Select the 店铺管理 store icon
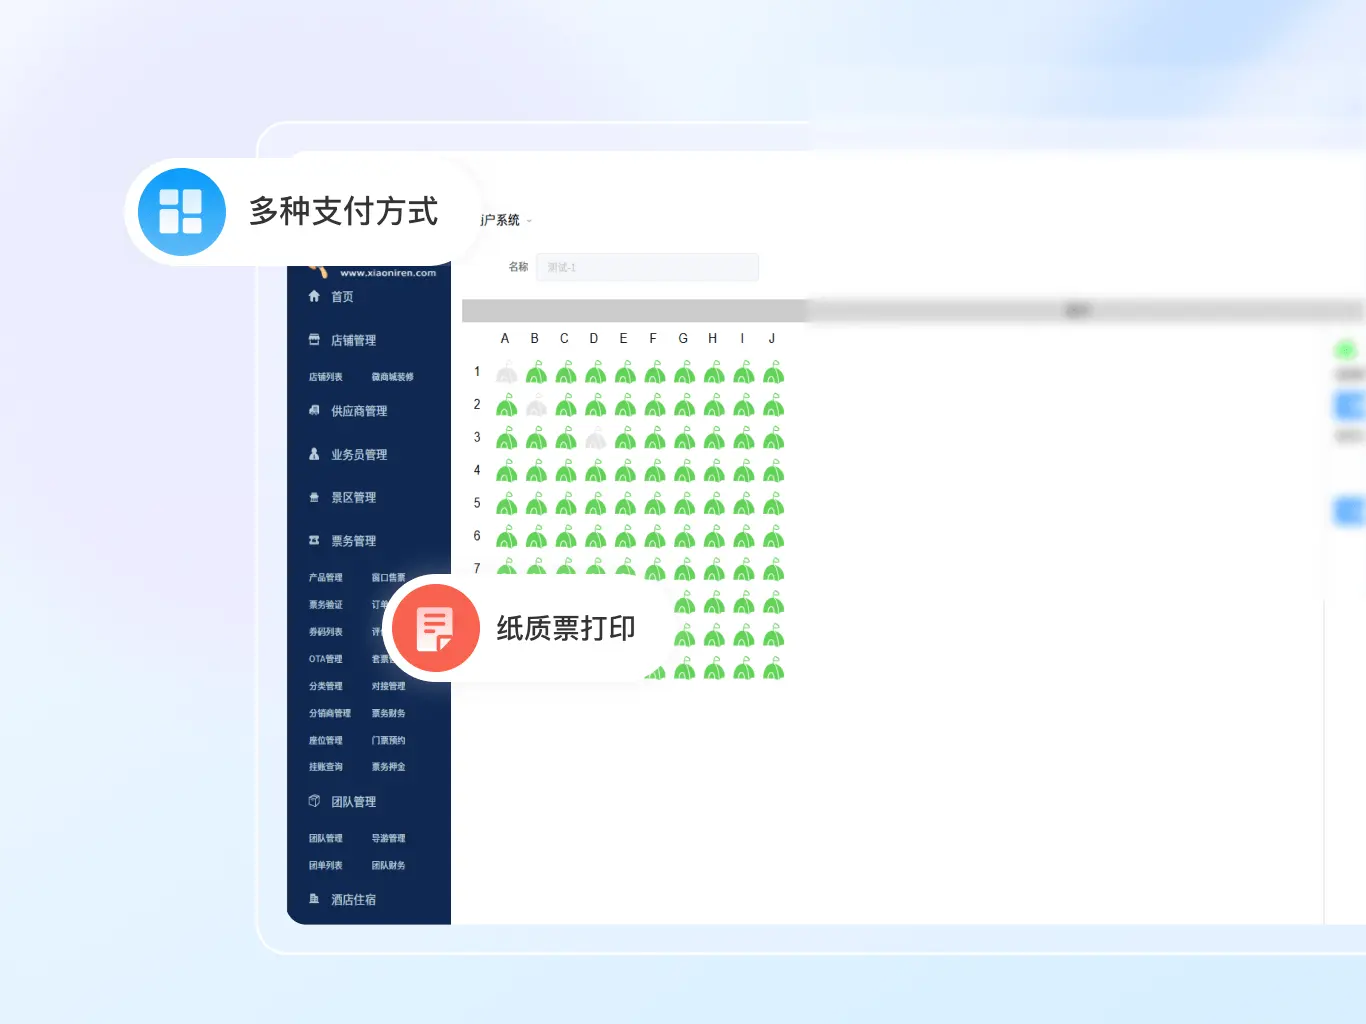Image resolution: width=1366 pixels, height=1024 pixels. pyautogui.click(x=314, y=339)
